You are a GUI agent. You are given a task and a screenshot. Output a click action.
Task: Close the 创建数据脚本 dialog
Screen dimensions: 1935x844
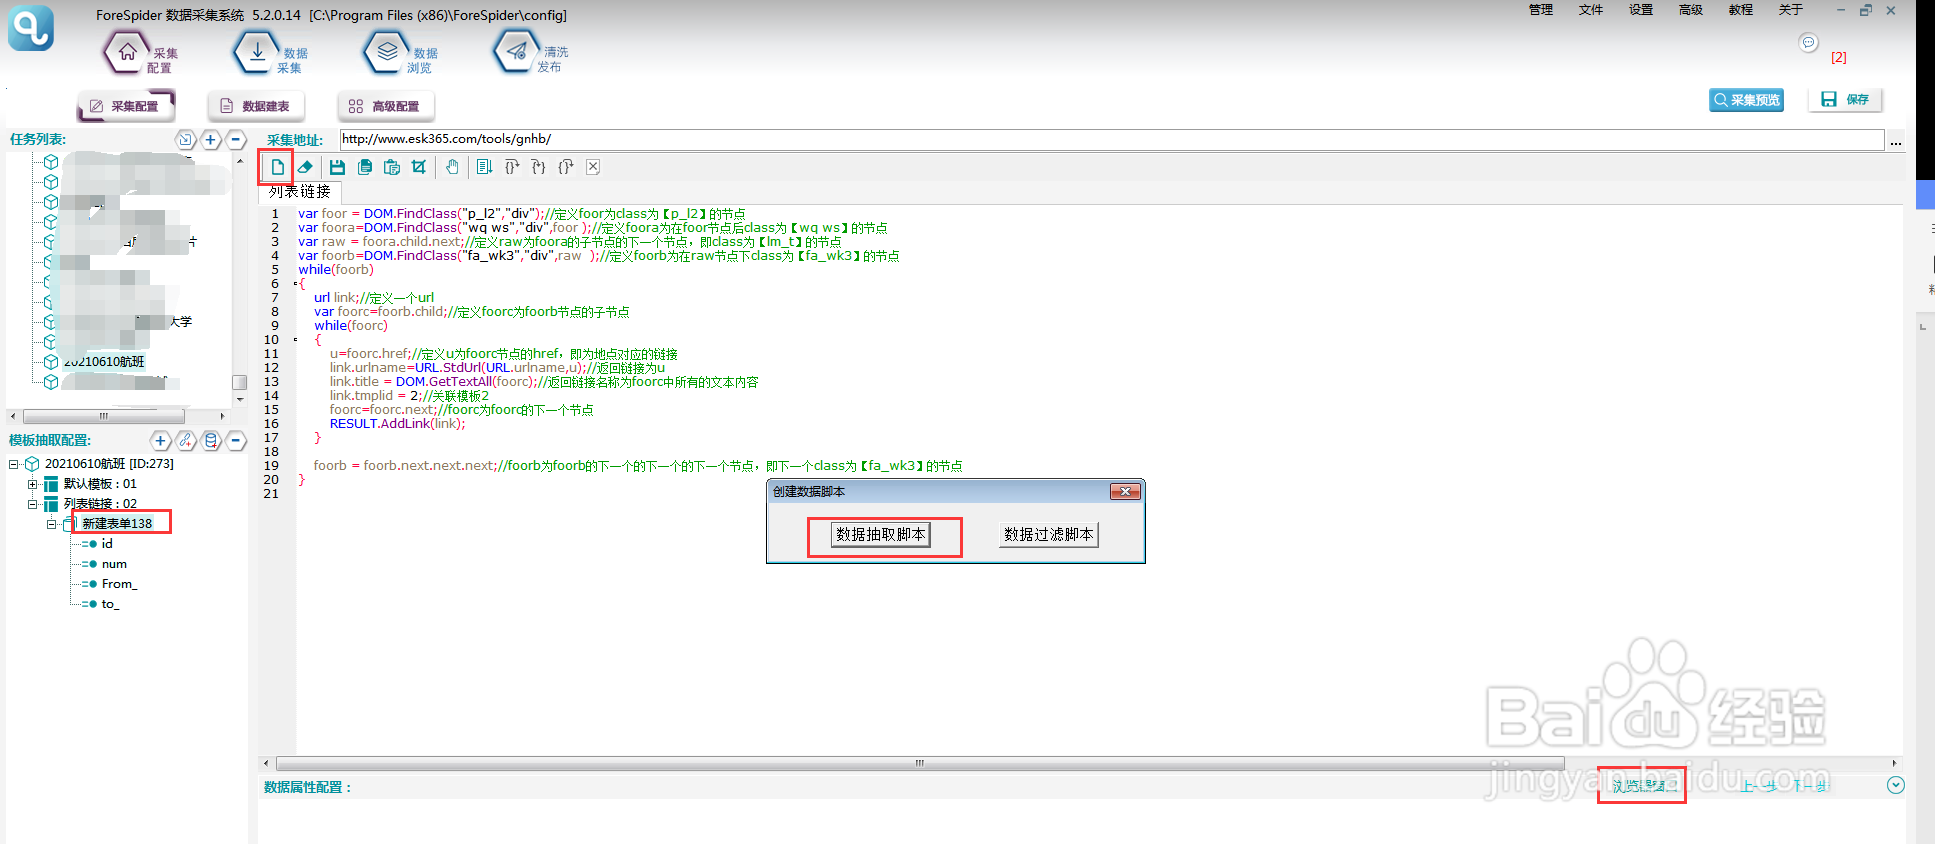1125,492
